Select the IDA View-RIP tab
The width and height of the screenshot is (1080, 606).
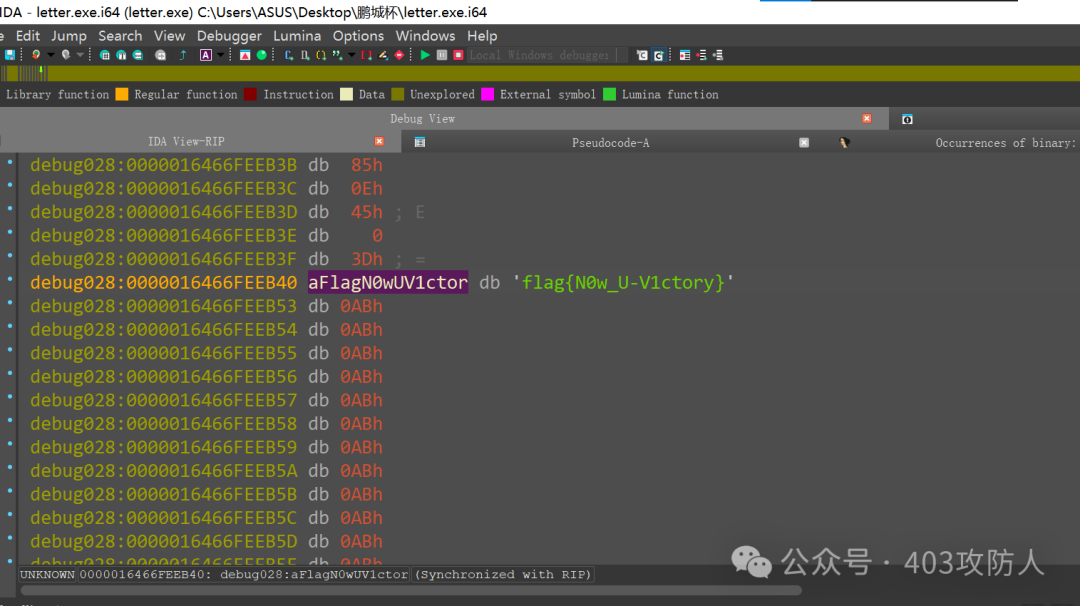pos(186,142)
